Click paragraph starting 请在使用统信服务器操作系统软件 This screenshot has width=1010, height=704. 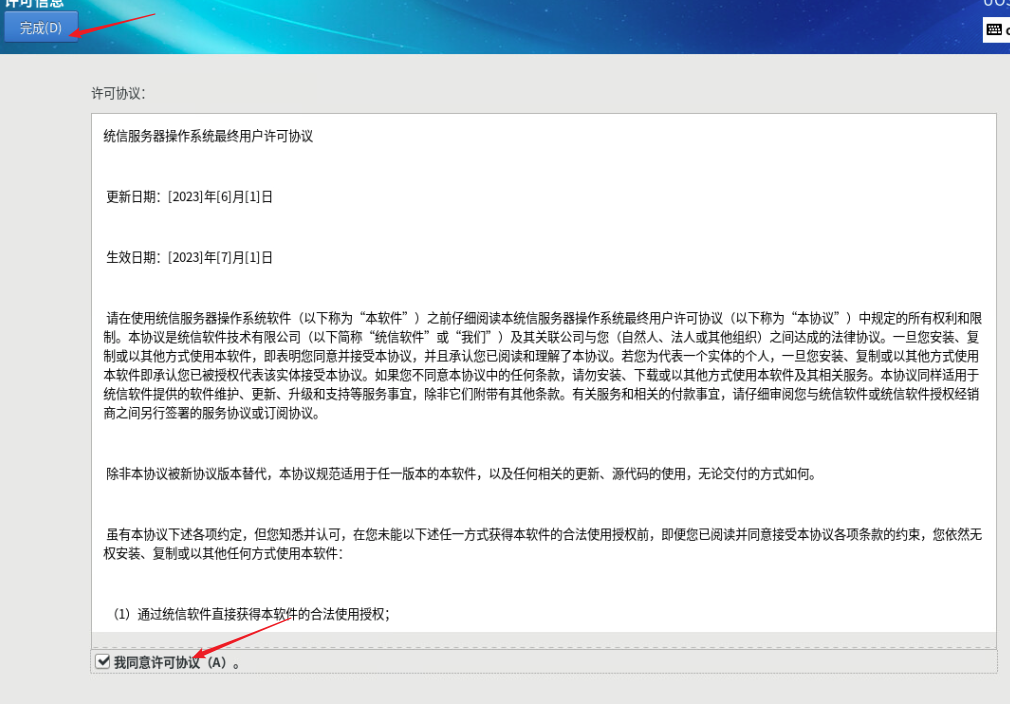coord(542,365)
